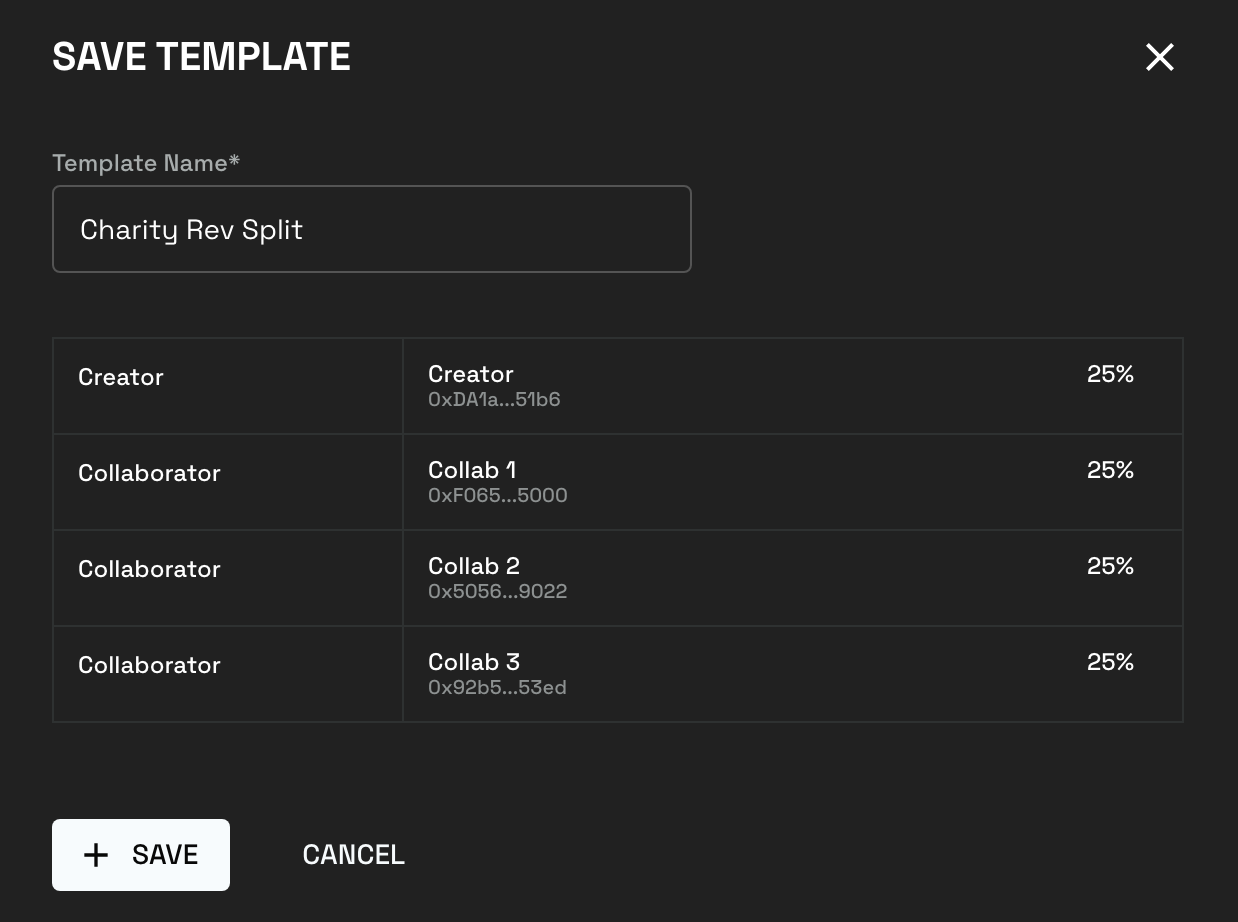Select the Collab 2 name entry
This screenshot has width=1238, height=922.
point(473,566)
